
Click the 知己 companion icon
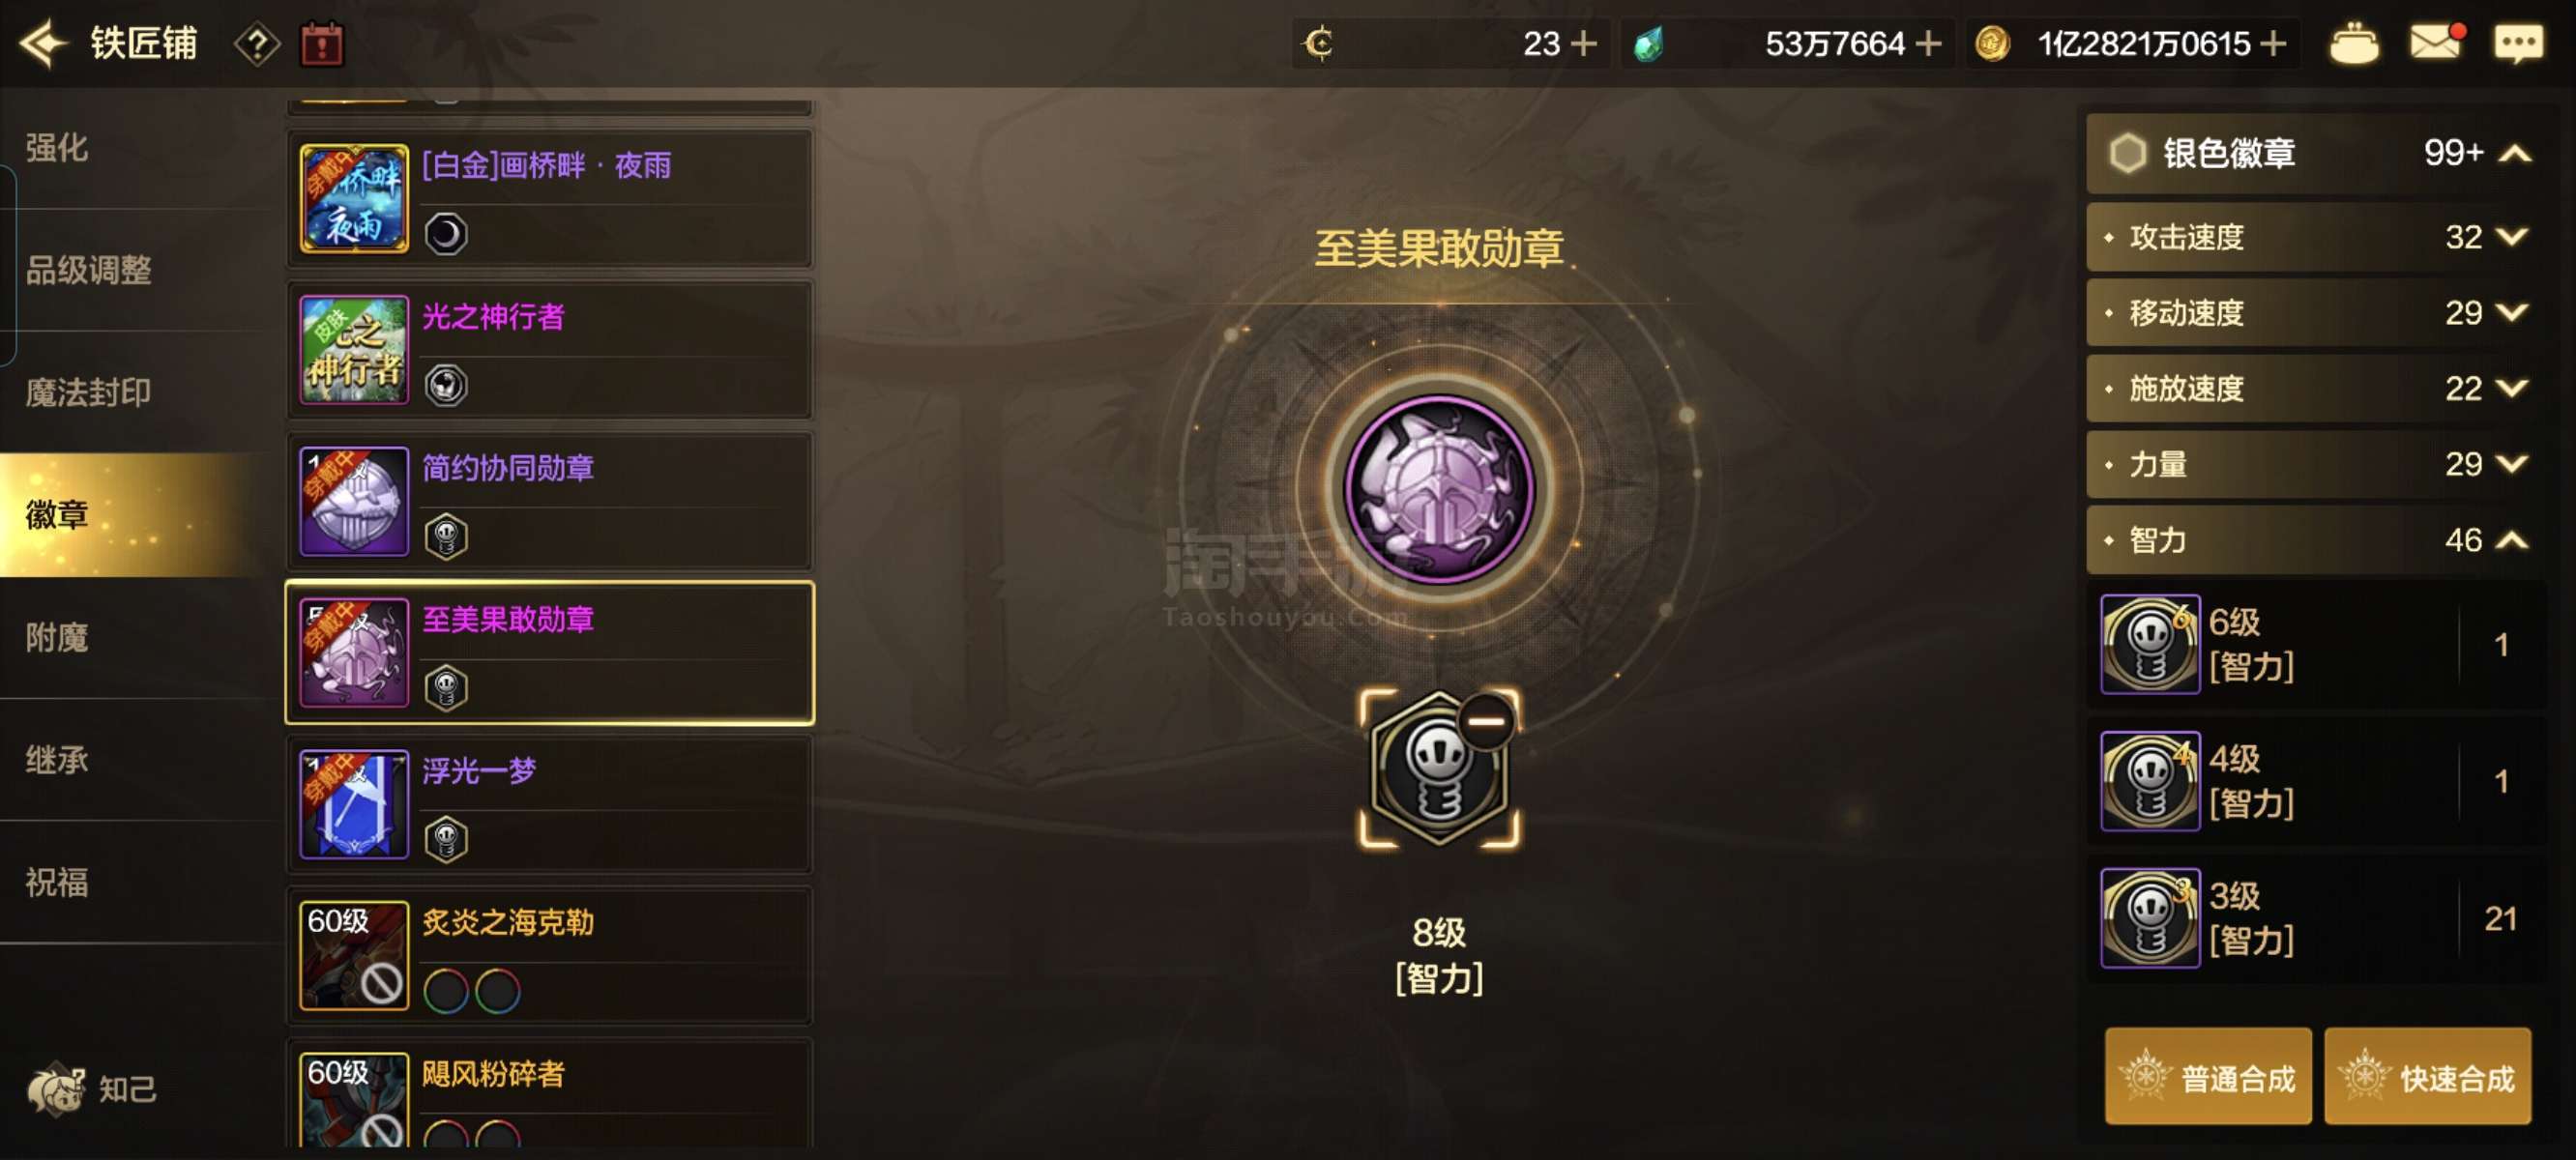point(91,1088)
